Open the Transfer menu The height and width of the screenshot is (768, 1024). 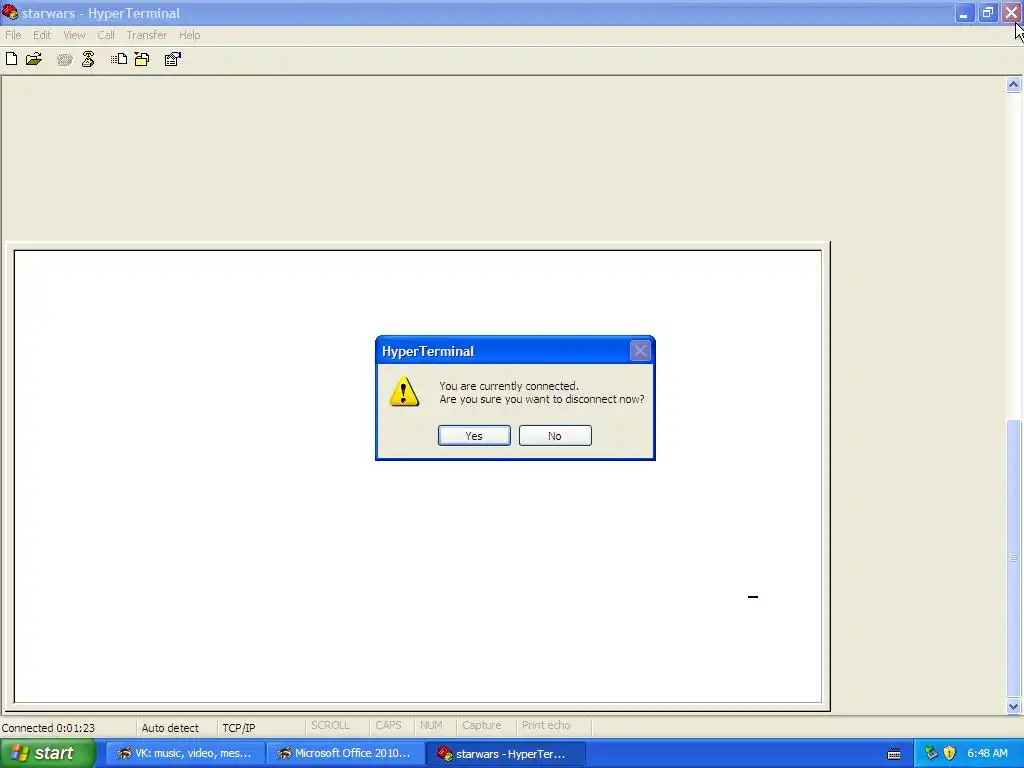(x=146, y=35)
